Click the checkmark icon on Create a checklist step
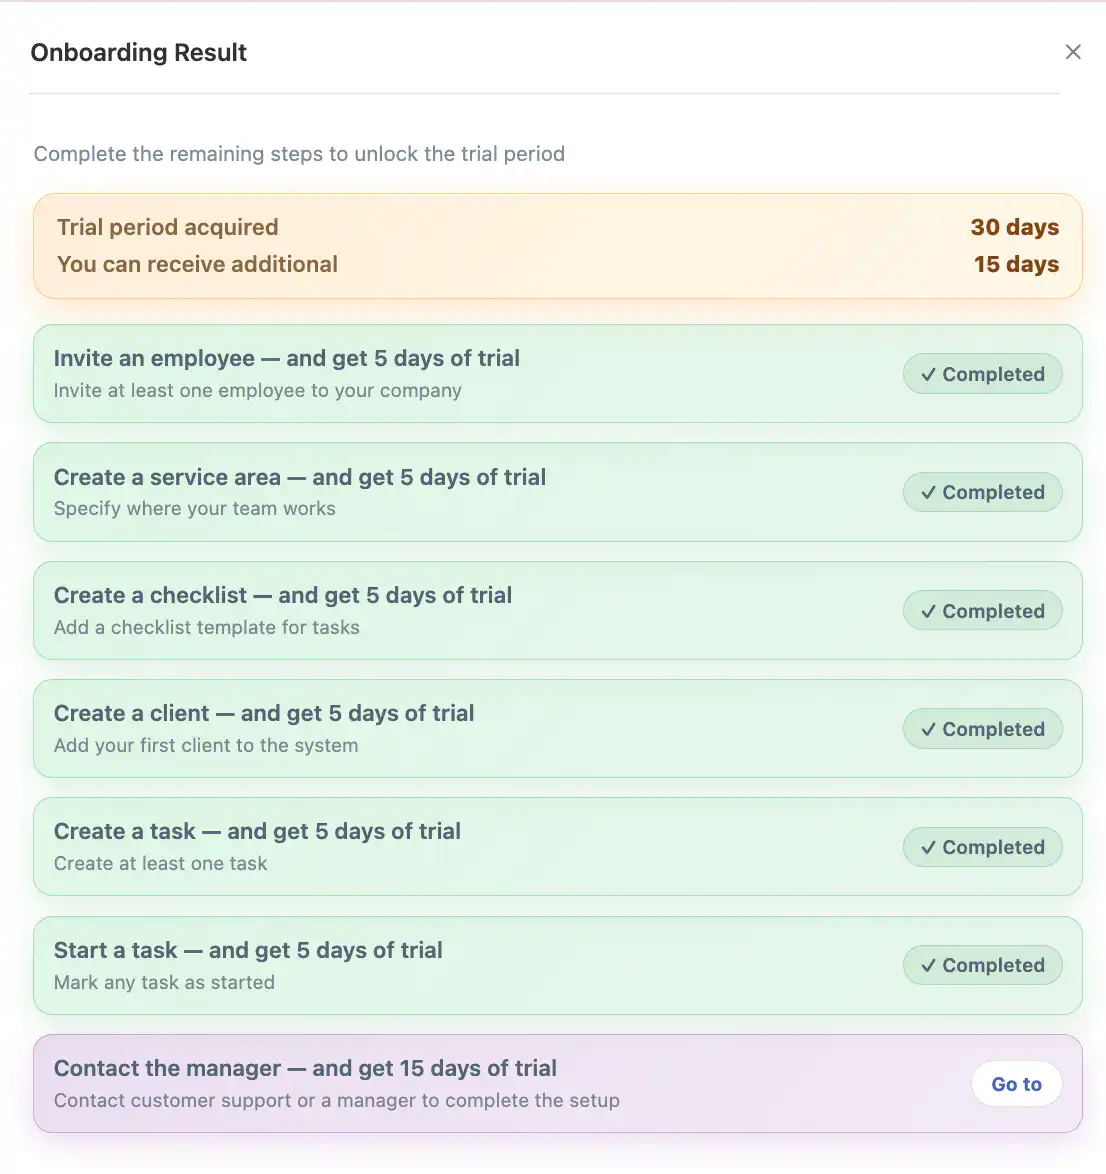The image size is (1106, 1174). 929,610
